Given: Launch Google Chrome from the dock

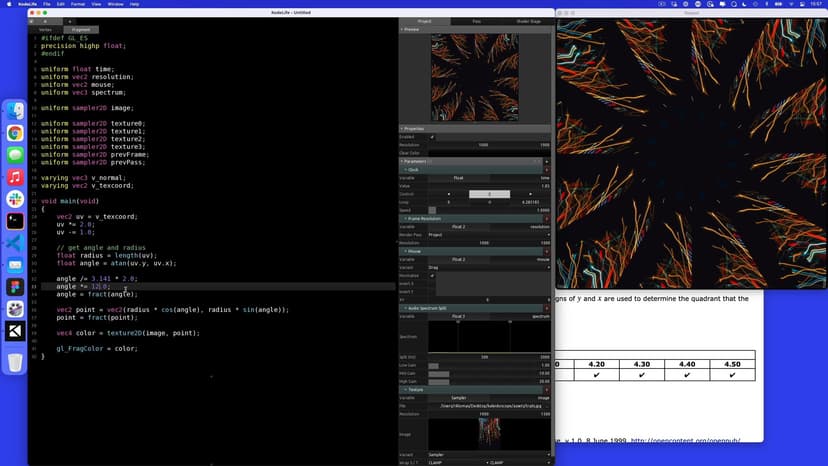Looking at the screenshot, I should [15, 133].
